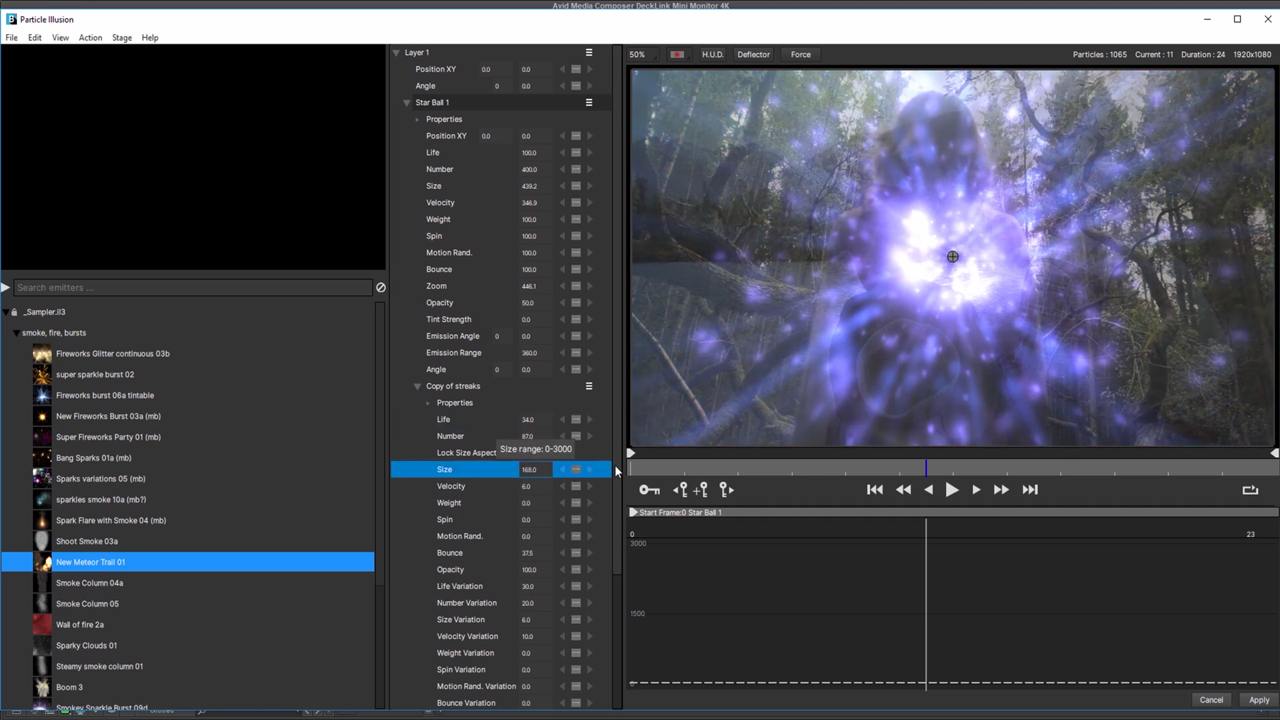The width and height of the screenshot is (1280, 720).
Task: Go to the previous keyframe
Action: [680, 490]
